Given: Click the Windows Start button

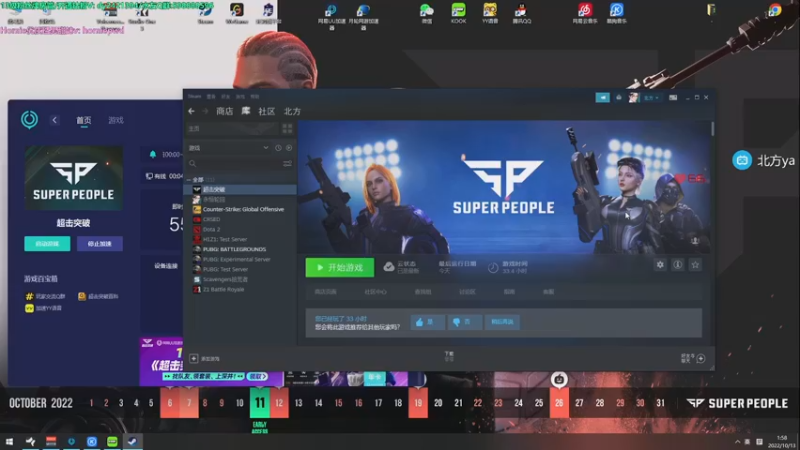Looking at the screenshot, I should [9, 442].
